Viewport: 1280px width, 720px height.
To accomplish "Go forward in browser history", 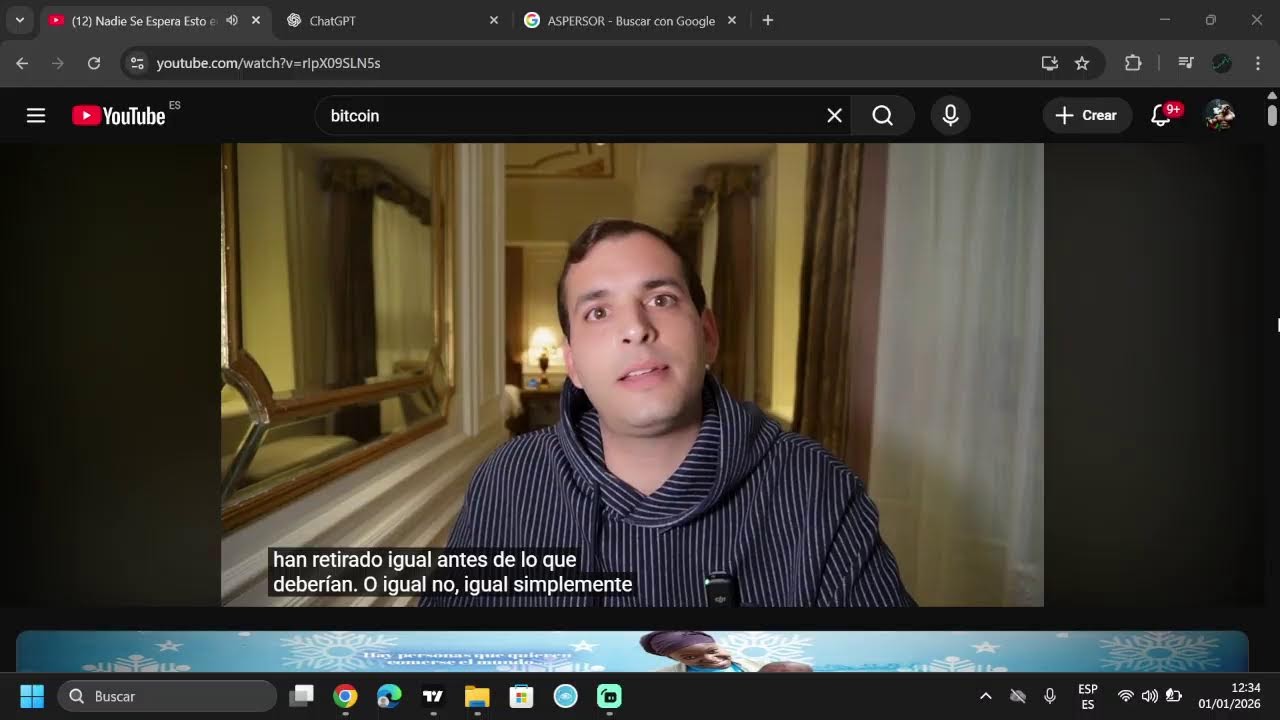I will click(x=58, y=63).
